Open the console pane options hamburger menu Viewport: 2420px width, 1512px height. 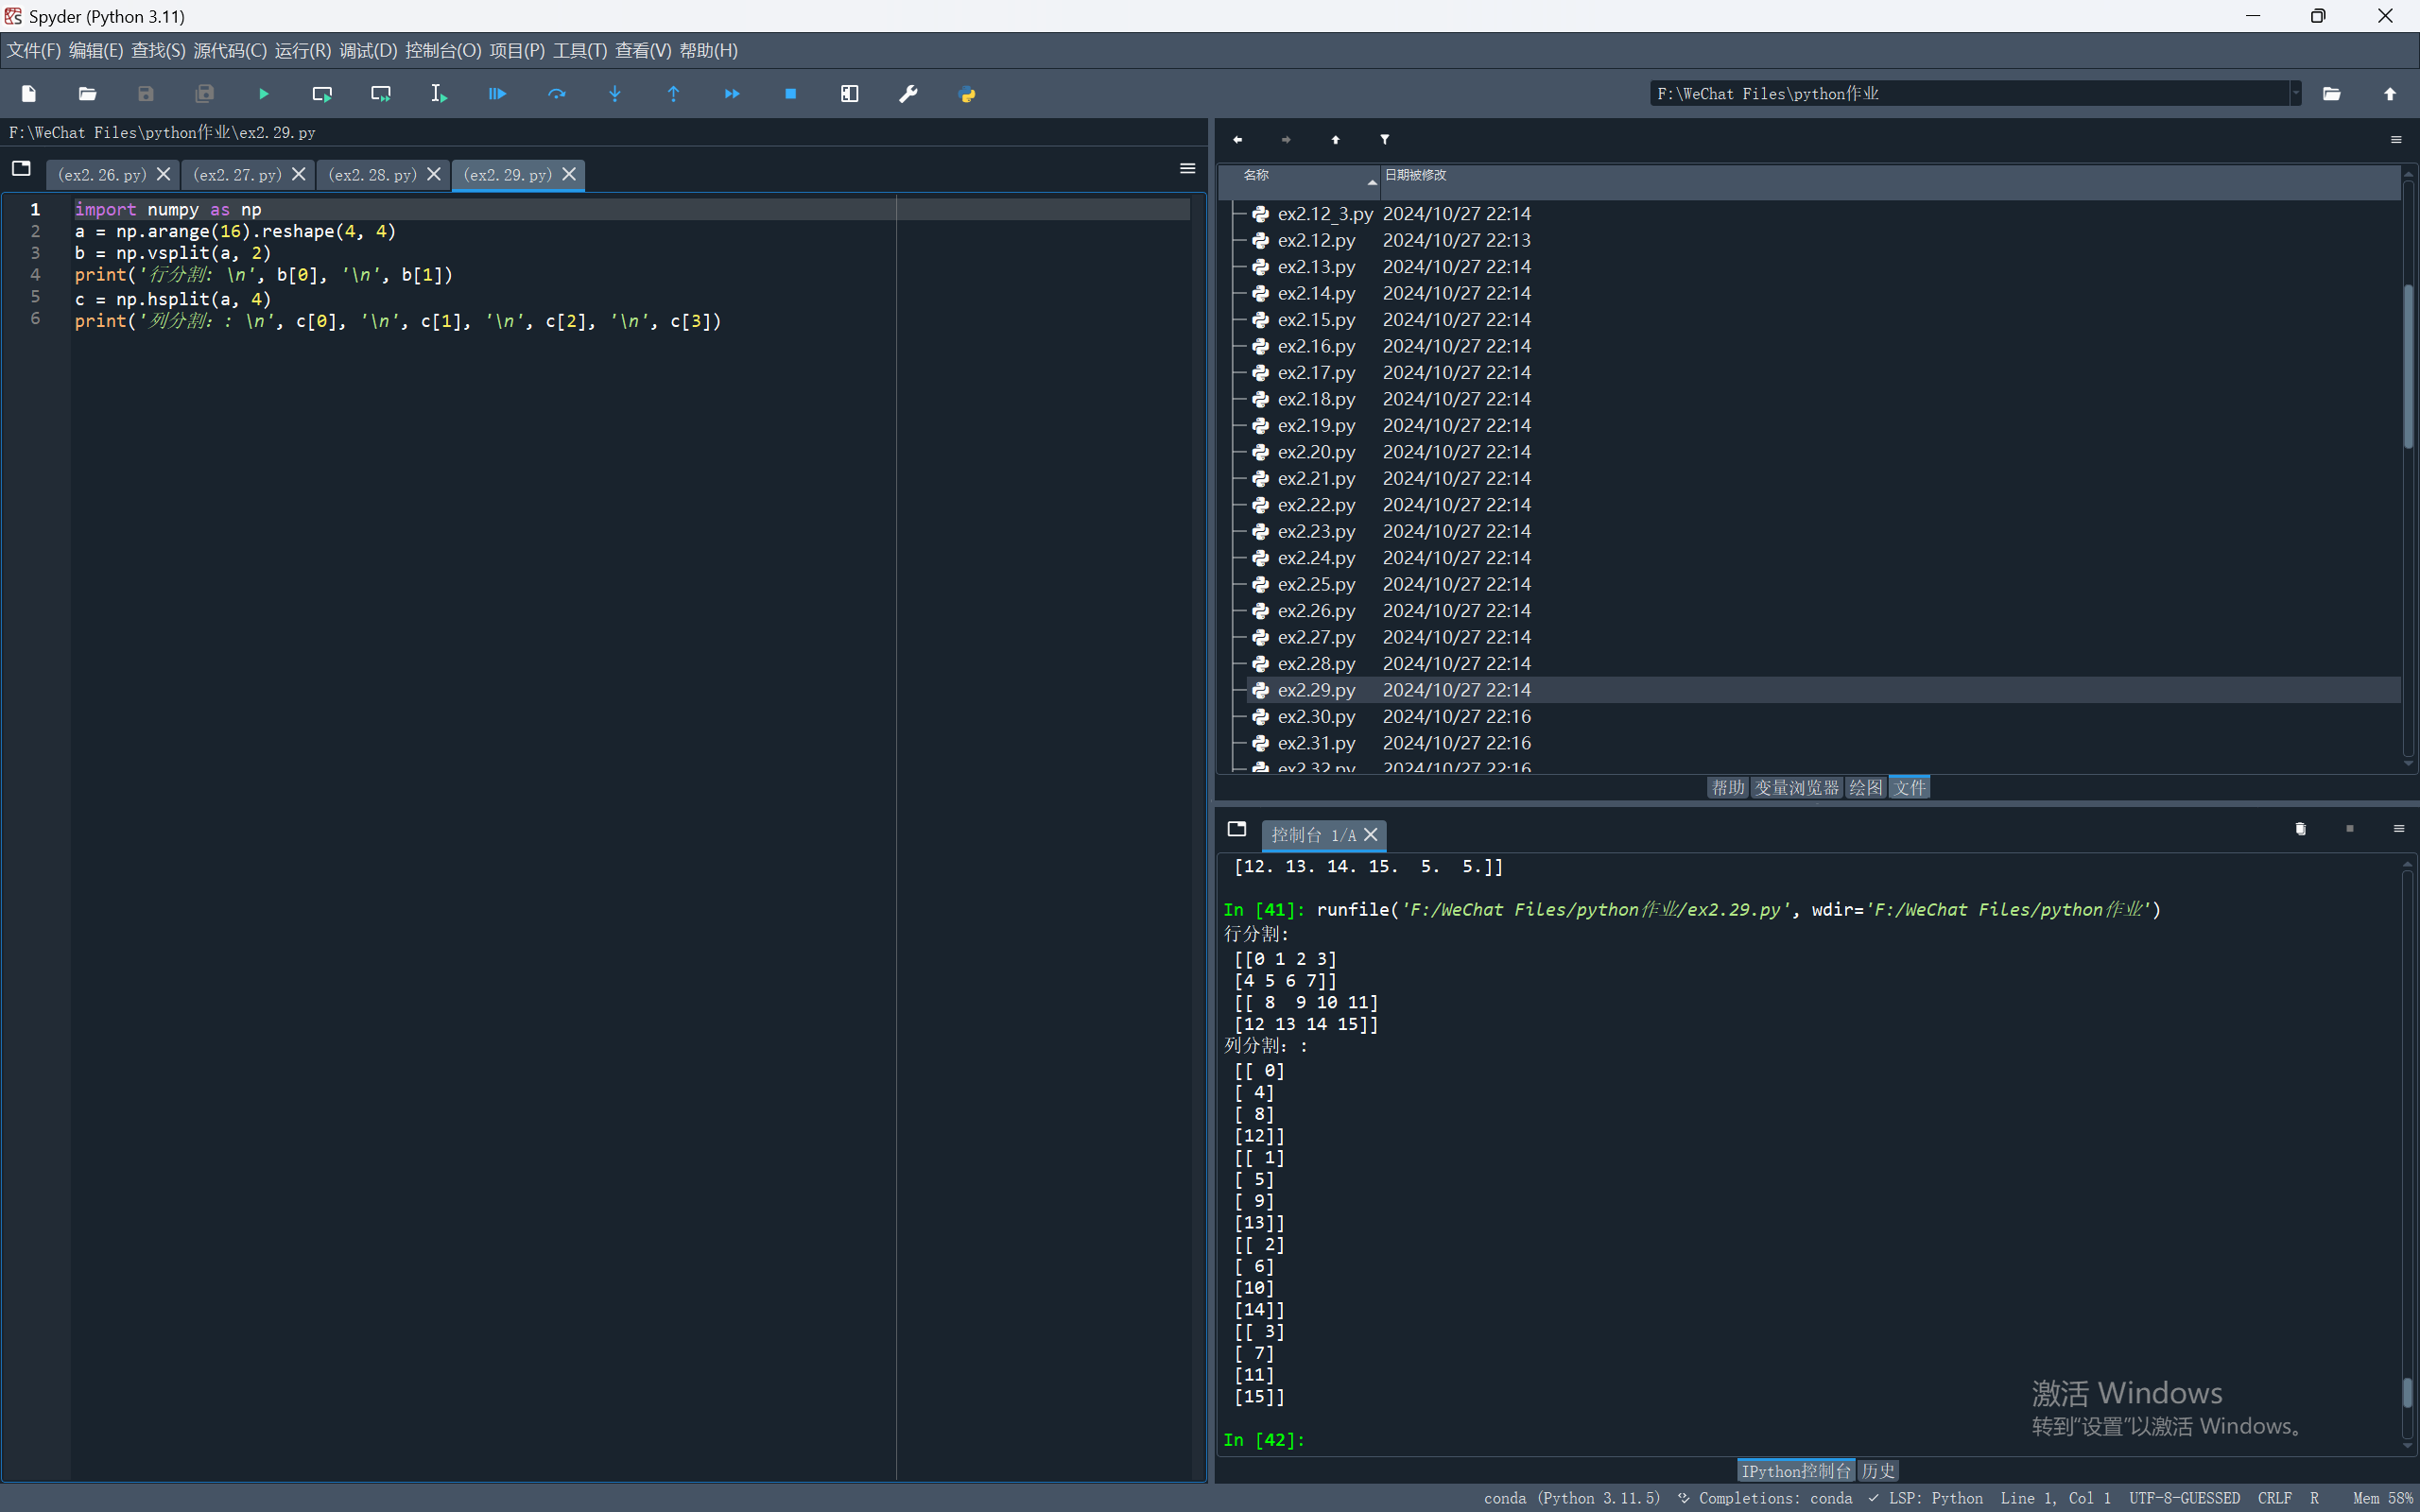[2397, 829]
